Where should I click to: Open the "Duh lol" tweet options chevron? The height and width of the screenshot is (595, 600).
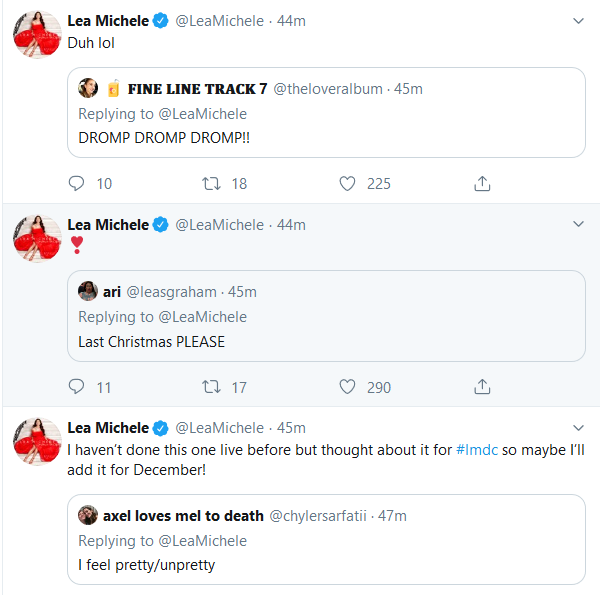[x=578, y=21]
